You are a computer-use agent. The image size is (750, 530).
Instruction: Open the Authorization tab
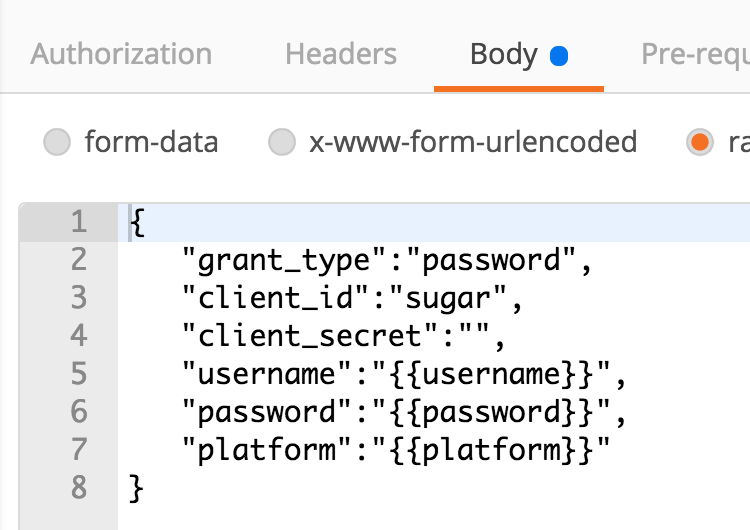pyautogui.click(x=121, y=54)
